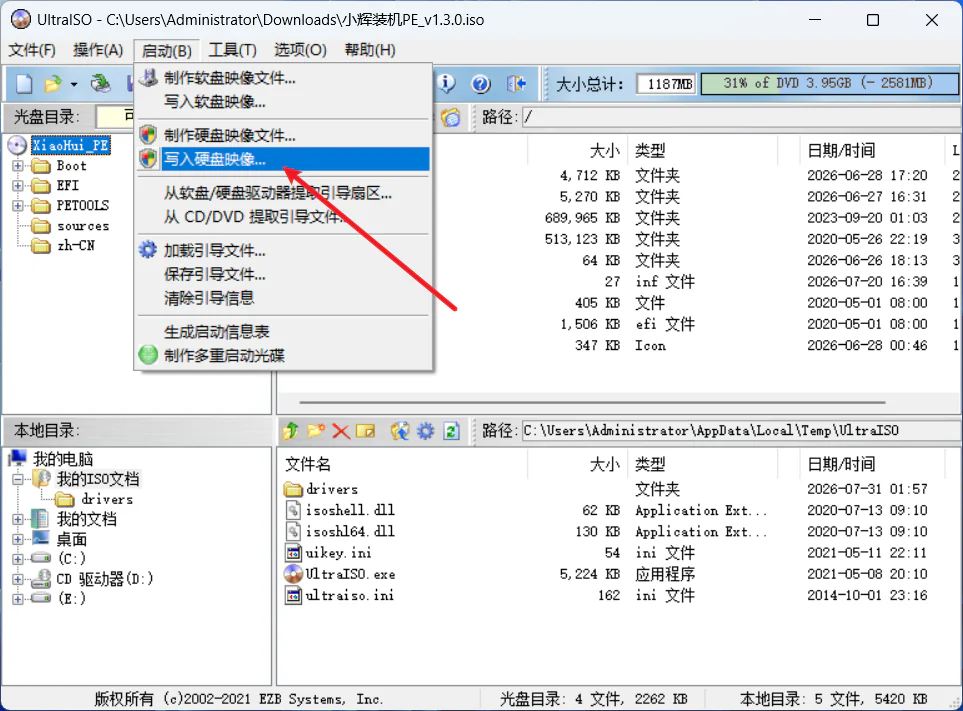Viewport: 963px width, 711px height.
Task: Expand the Boot folder tree node
Action: point(18,166)
